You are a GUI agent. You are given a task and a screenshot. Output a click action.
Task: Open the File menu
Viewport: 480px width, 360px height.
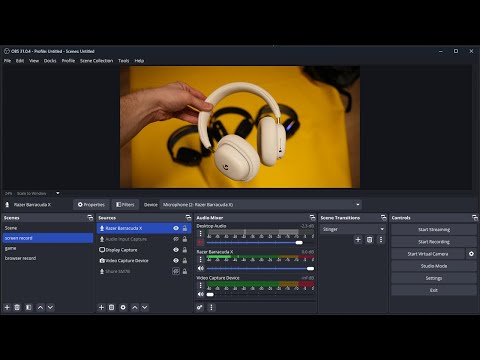[7, 61]
